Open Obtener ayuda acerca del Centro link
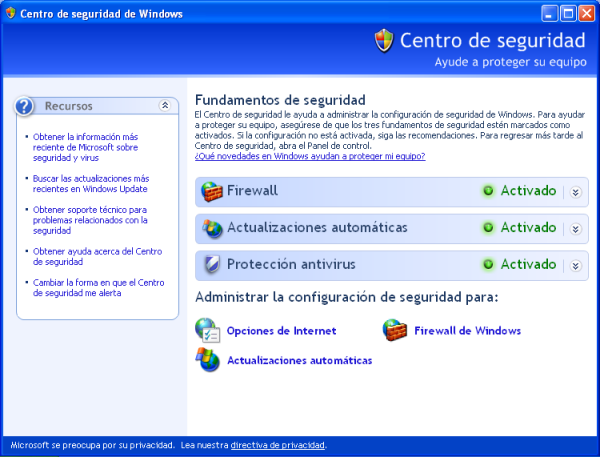 pyautogui.click(x=84, y=256)
